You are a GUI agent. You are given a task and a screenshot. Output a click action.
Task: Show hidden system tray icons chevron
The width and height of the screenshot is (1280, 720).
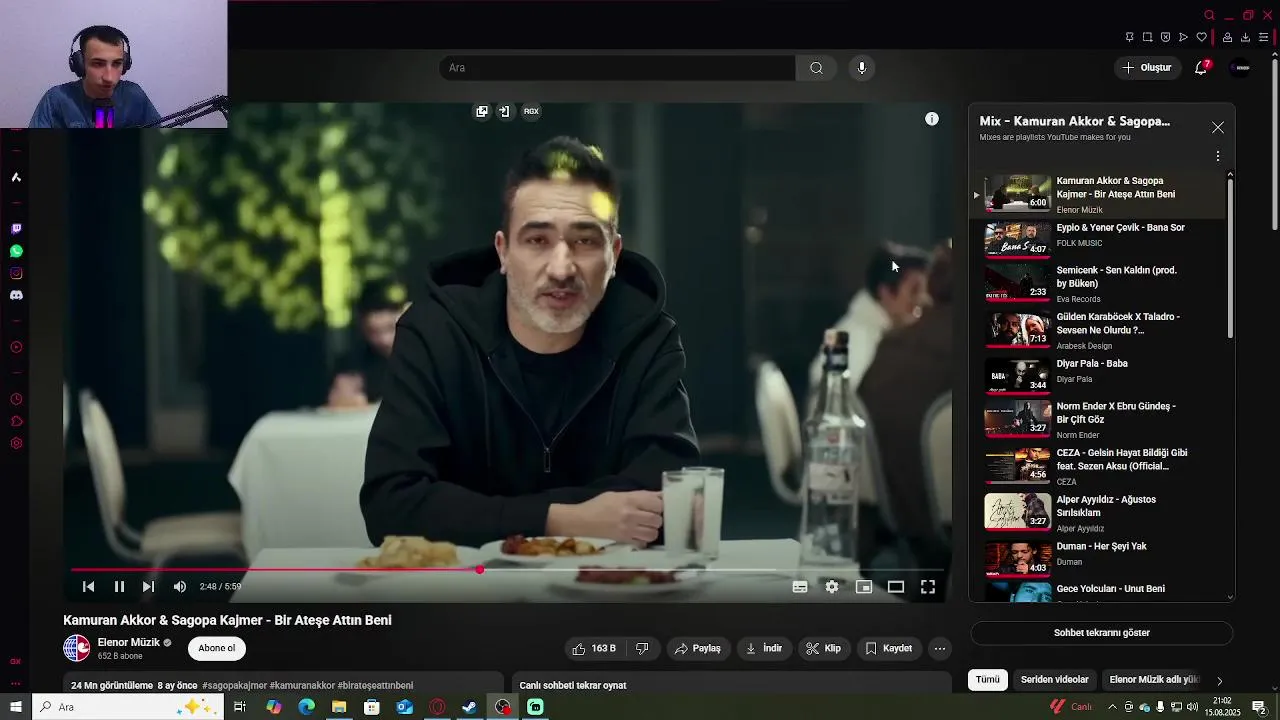1112,707
